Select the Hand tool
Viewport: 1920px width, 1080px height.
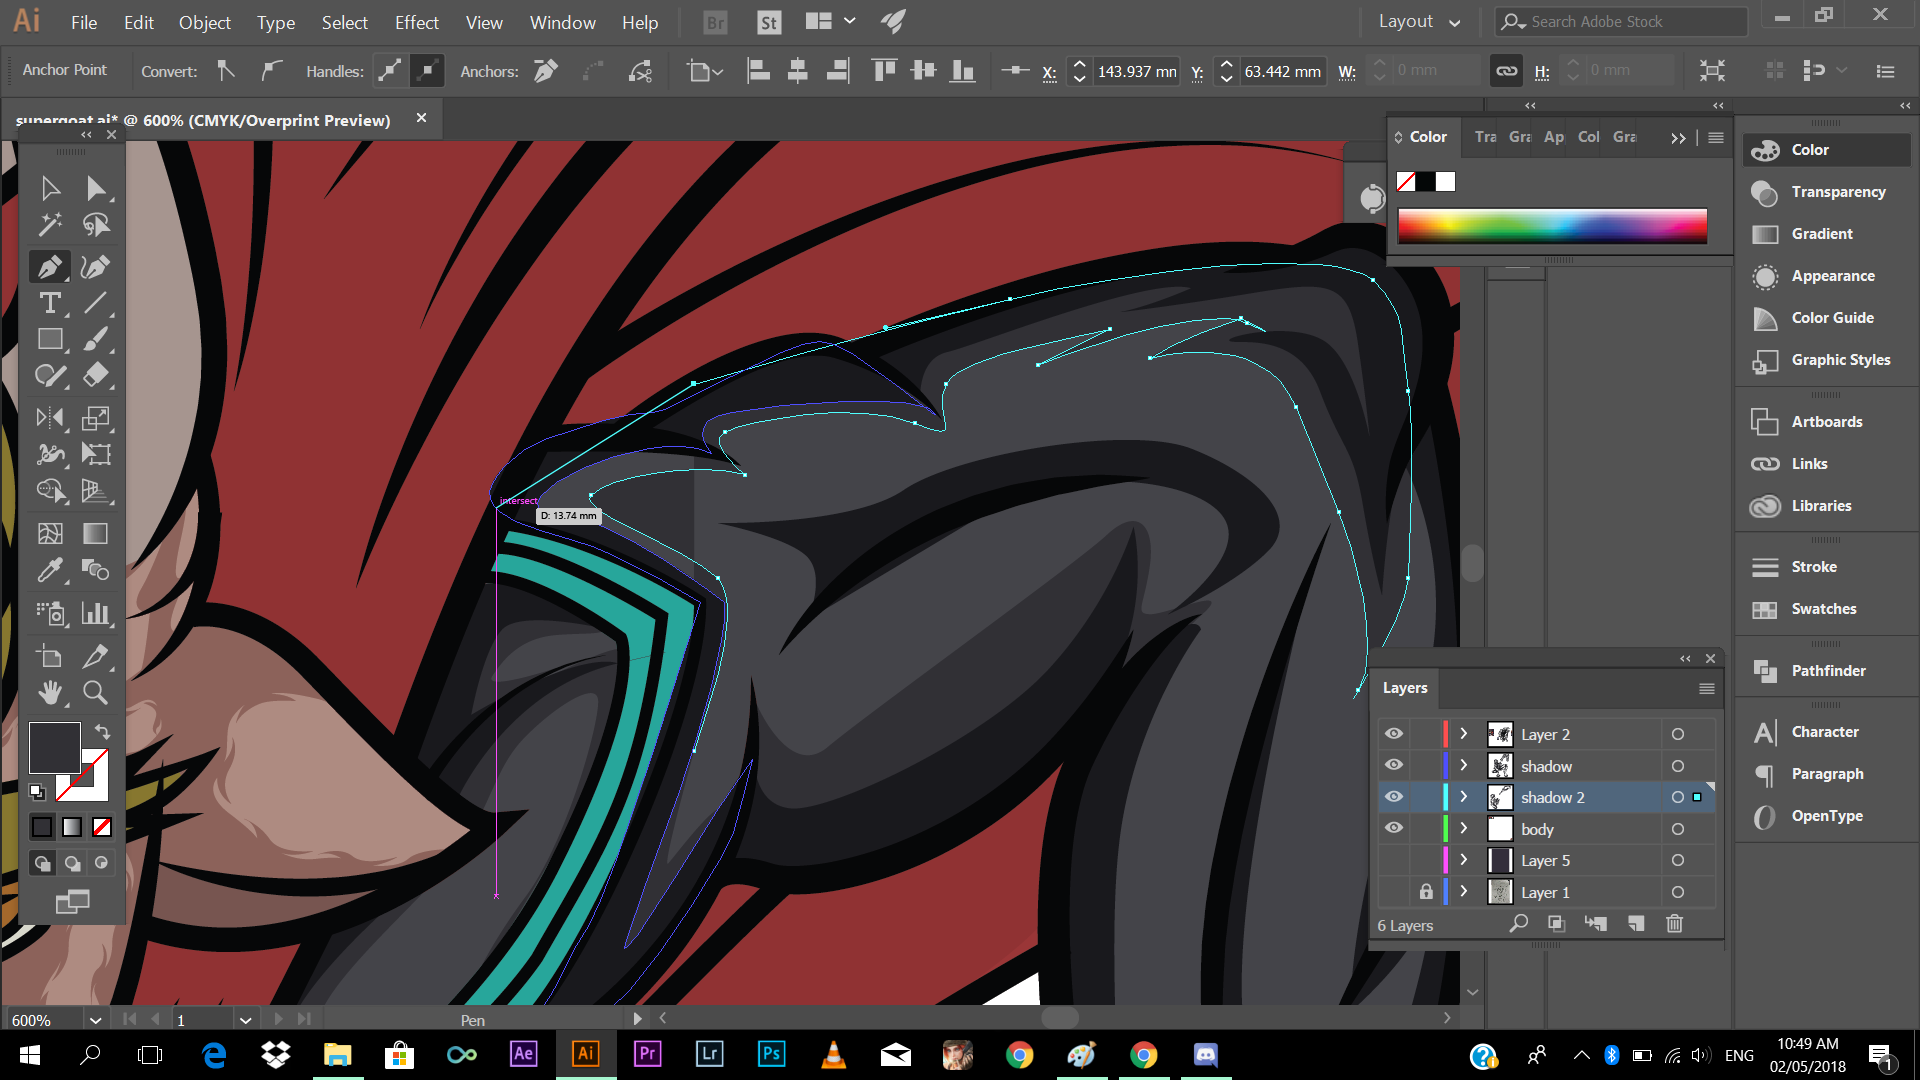[50, 692]
